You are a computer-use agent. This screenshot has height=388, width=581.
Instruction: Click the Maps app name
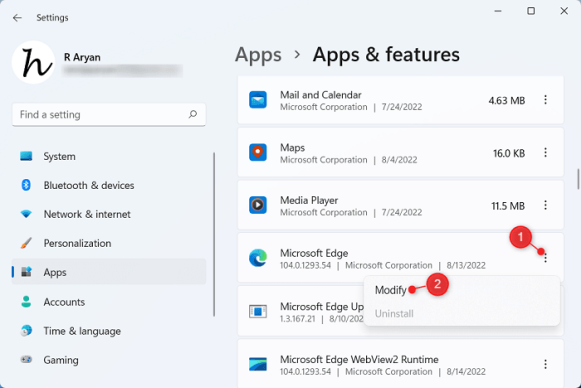292,147
